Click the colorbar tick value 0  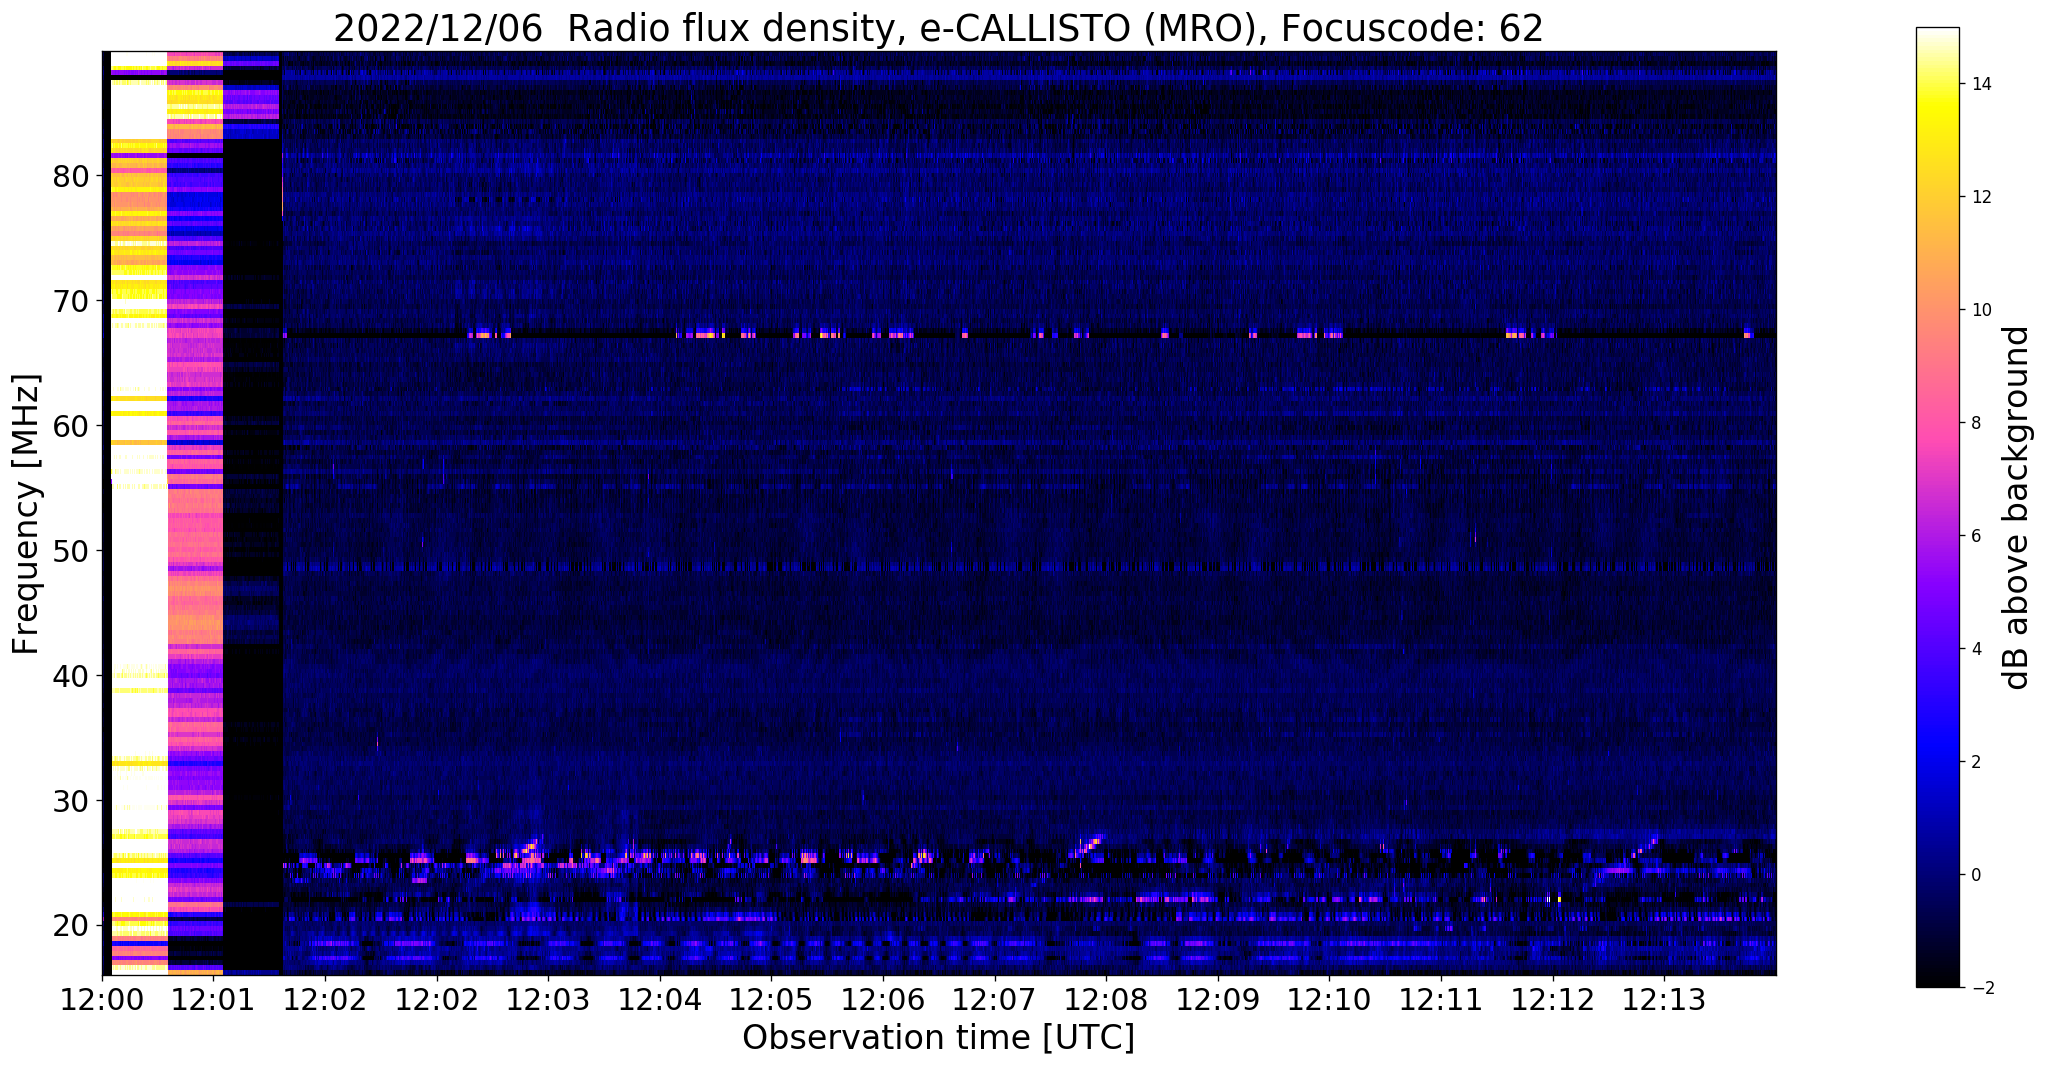1975,875
